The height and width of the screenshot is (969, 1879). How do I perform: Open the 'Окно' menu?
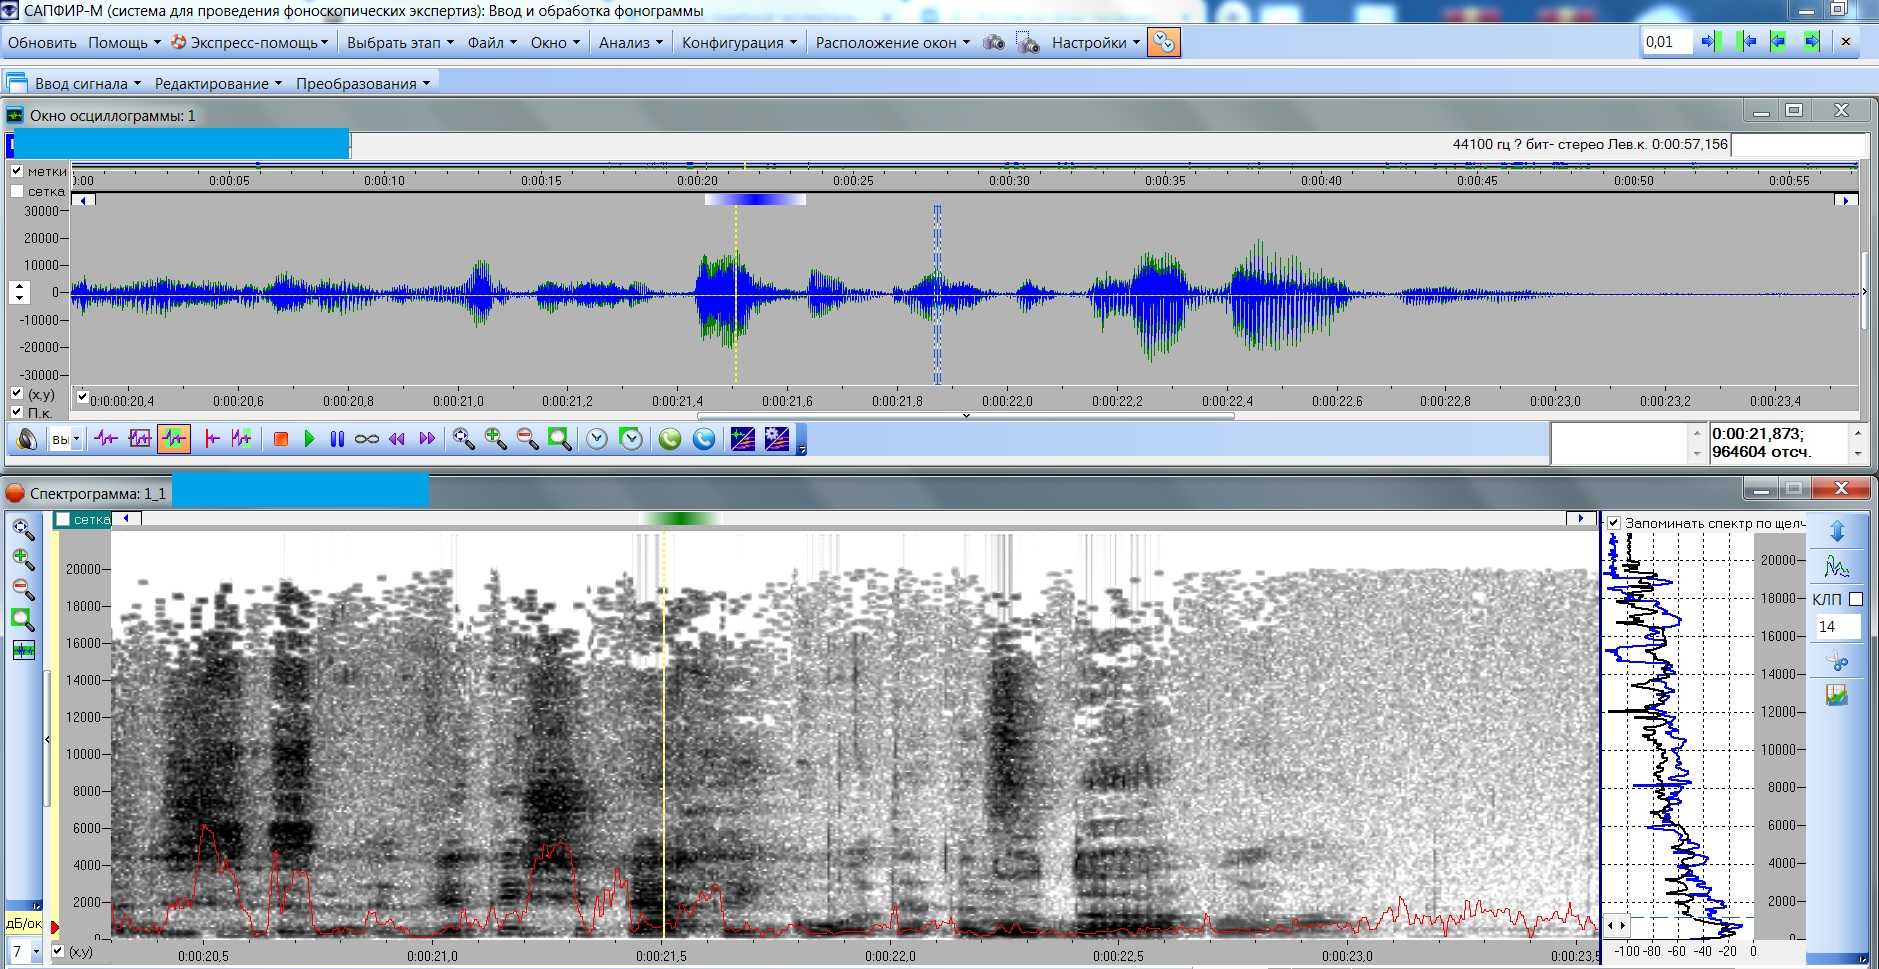[x=555, y=43]
